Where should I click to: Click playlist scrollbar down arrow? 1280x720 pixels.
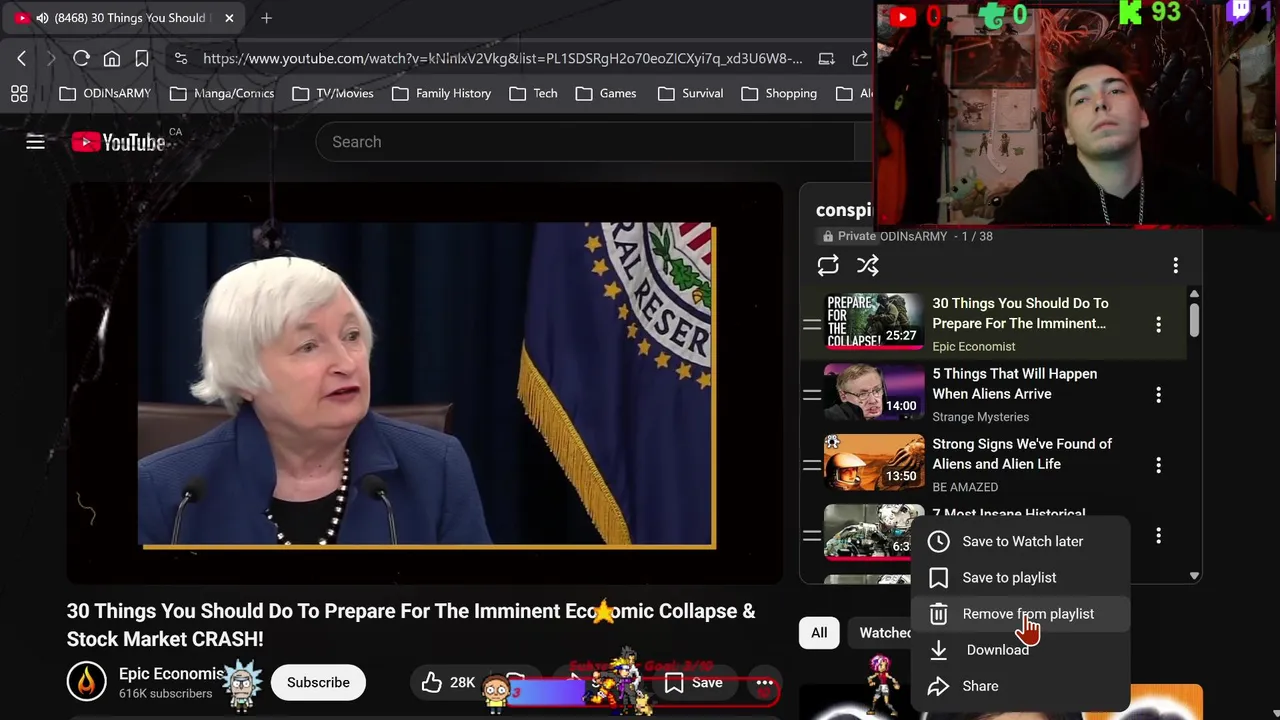pos(1194,576)
